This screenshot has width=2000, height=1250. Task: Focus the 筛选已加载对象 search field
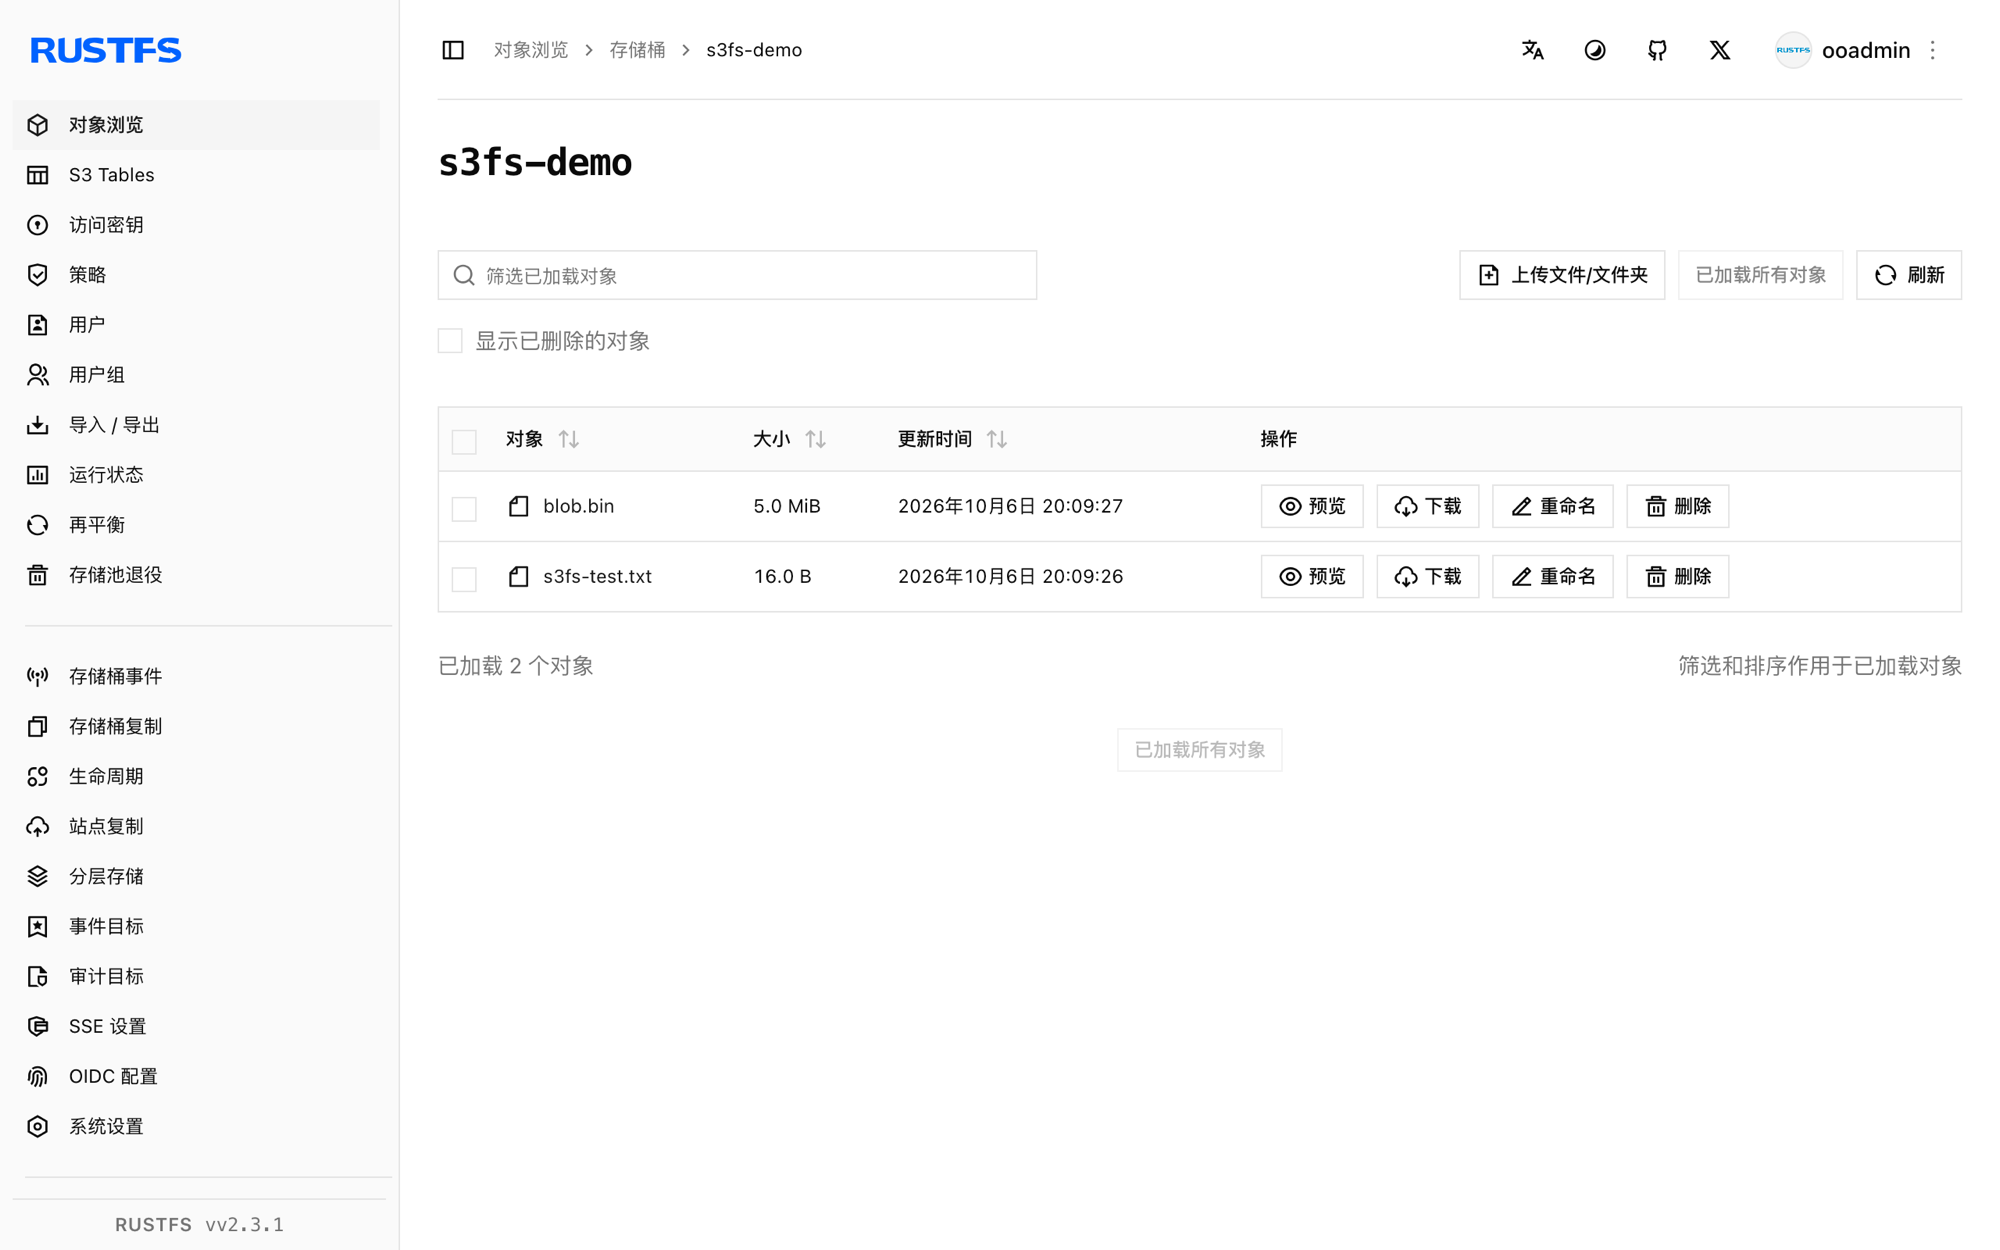click(x=737, y=275)
